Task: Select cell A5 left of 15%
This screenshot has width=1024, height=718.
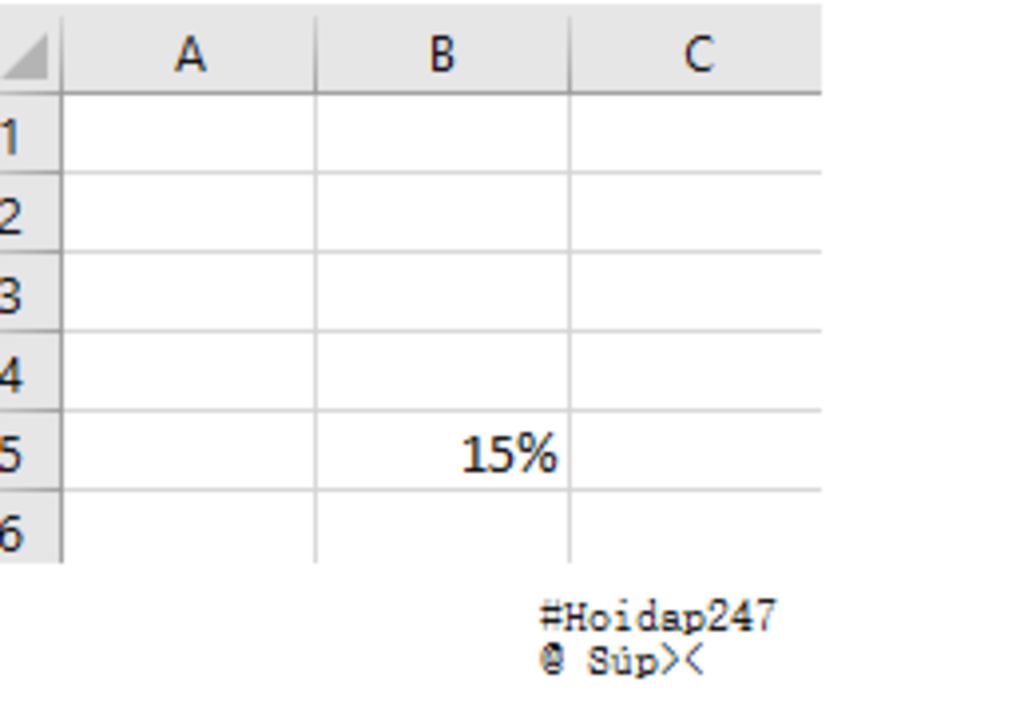Action: tap(189, 451)
